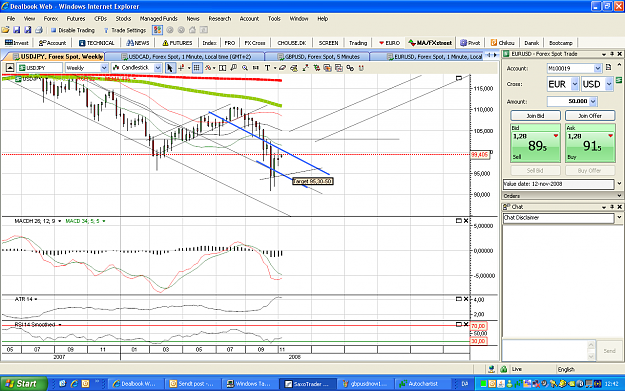This screenshot has width=625, height=391.
Task: Click the Home icon in top toolbar
Action: click(x=193, y=30)
